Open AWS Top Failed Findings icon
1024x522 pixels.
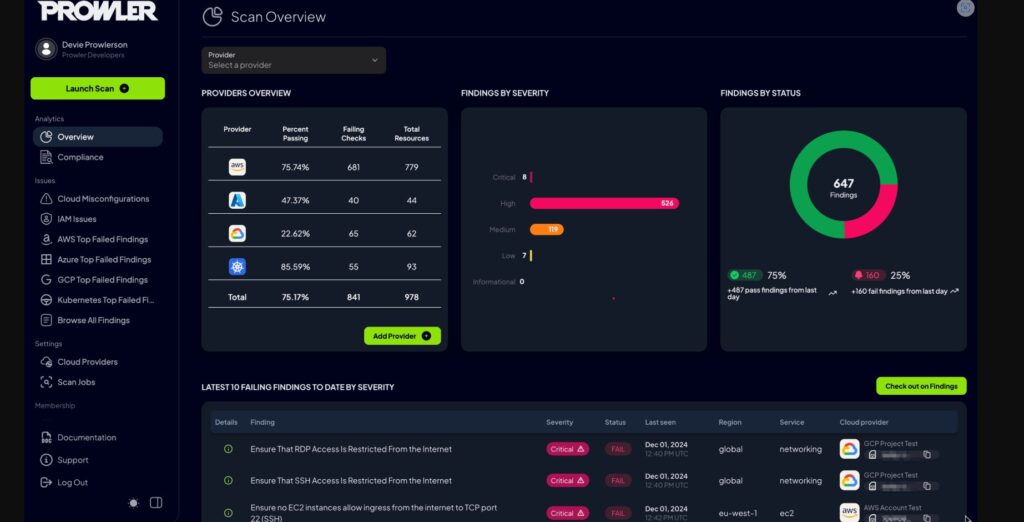46,240
